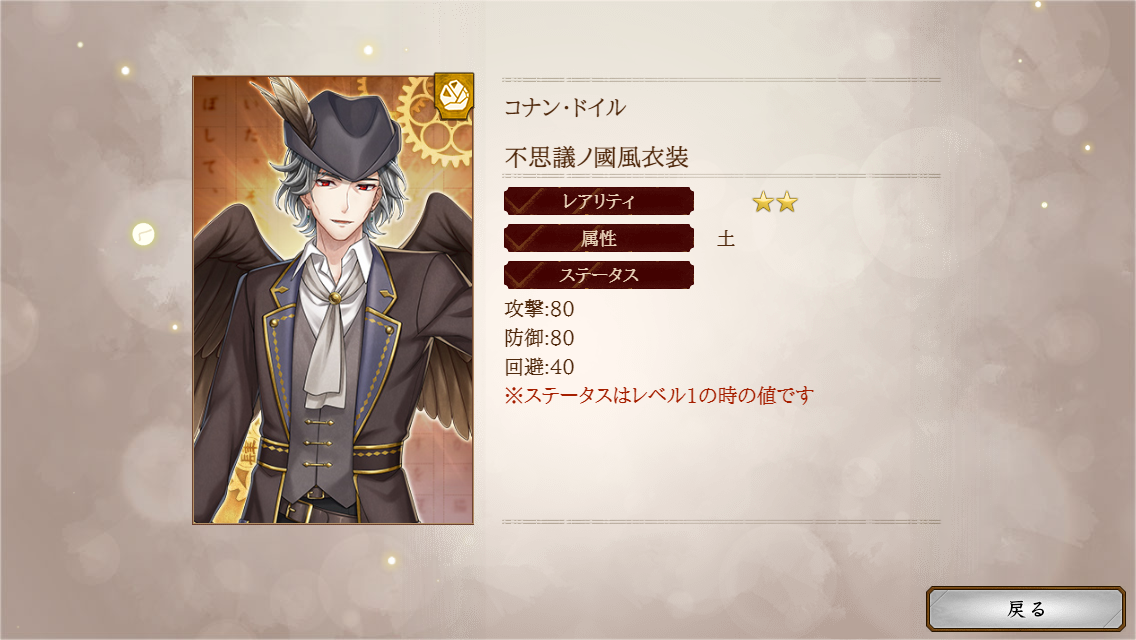
Task: Click the 属性 label banner
Action: [599, 238]
